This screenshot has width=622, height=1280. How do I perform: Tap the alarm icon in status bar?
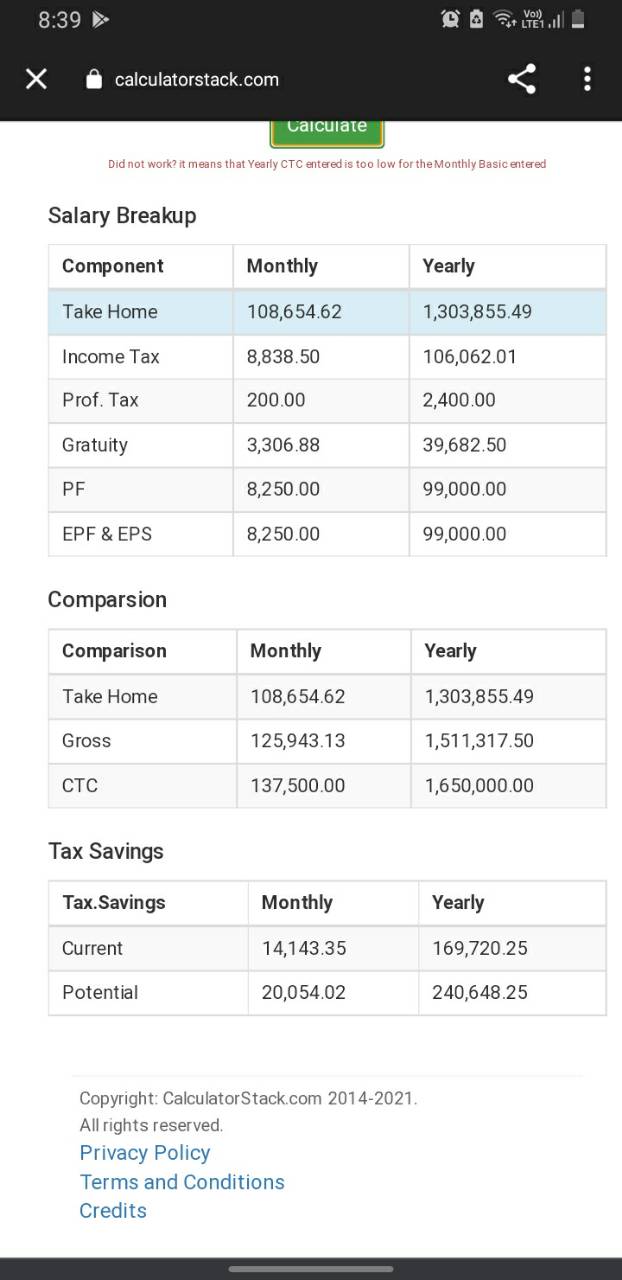tap(450, 19)
